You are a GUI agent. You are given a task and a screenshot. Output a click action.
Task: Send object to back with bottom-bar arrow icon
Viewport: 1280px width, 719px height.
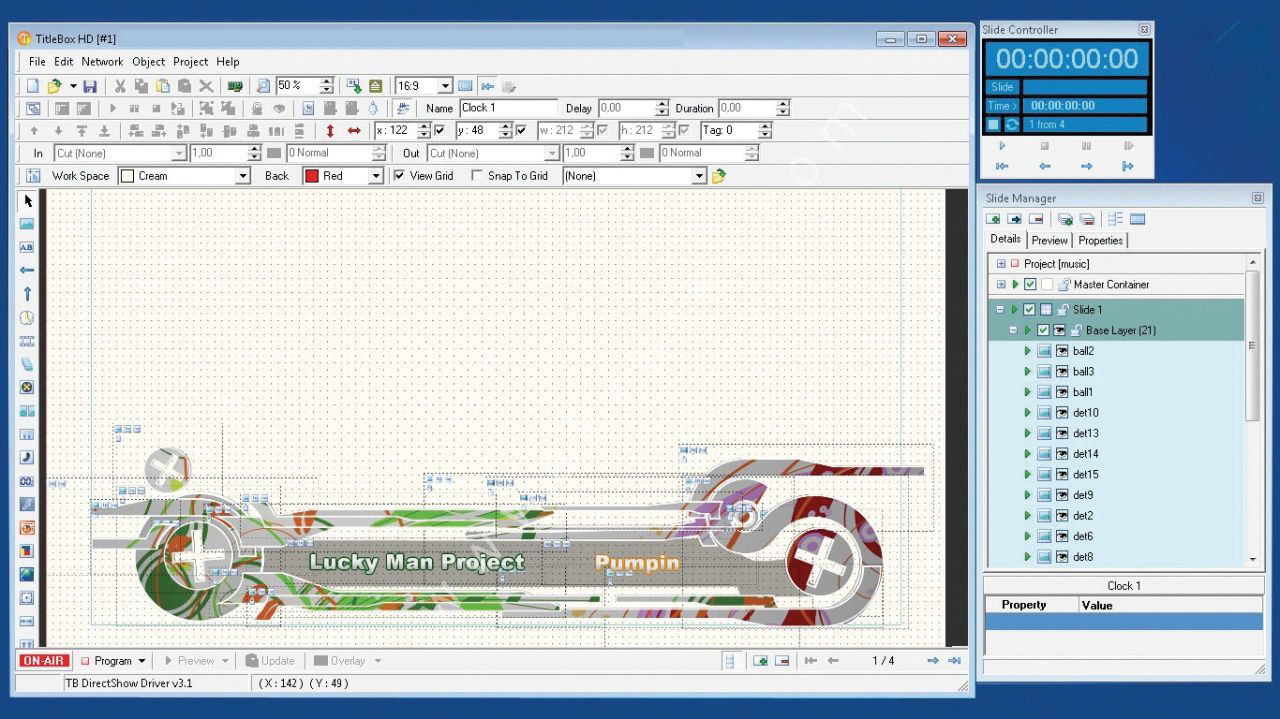click(x=104, y=131)
